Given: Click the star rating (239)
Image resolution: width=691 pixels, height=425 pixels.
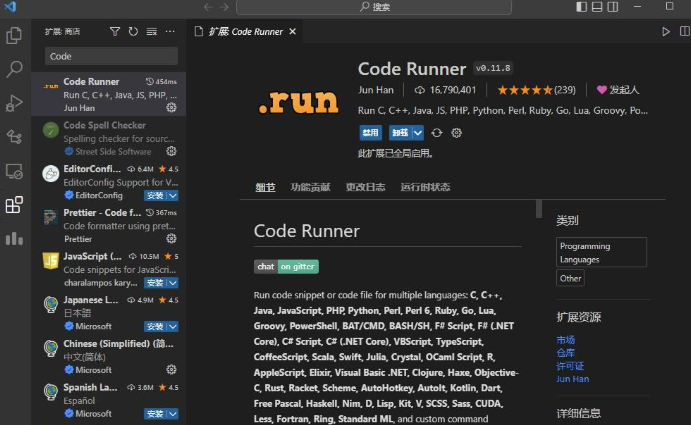Looking at the screenshot, I should pyautogui.click(x=536, y=90).
